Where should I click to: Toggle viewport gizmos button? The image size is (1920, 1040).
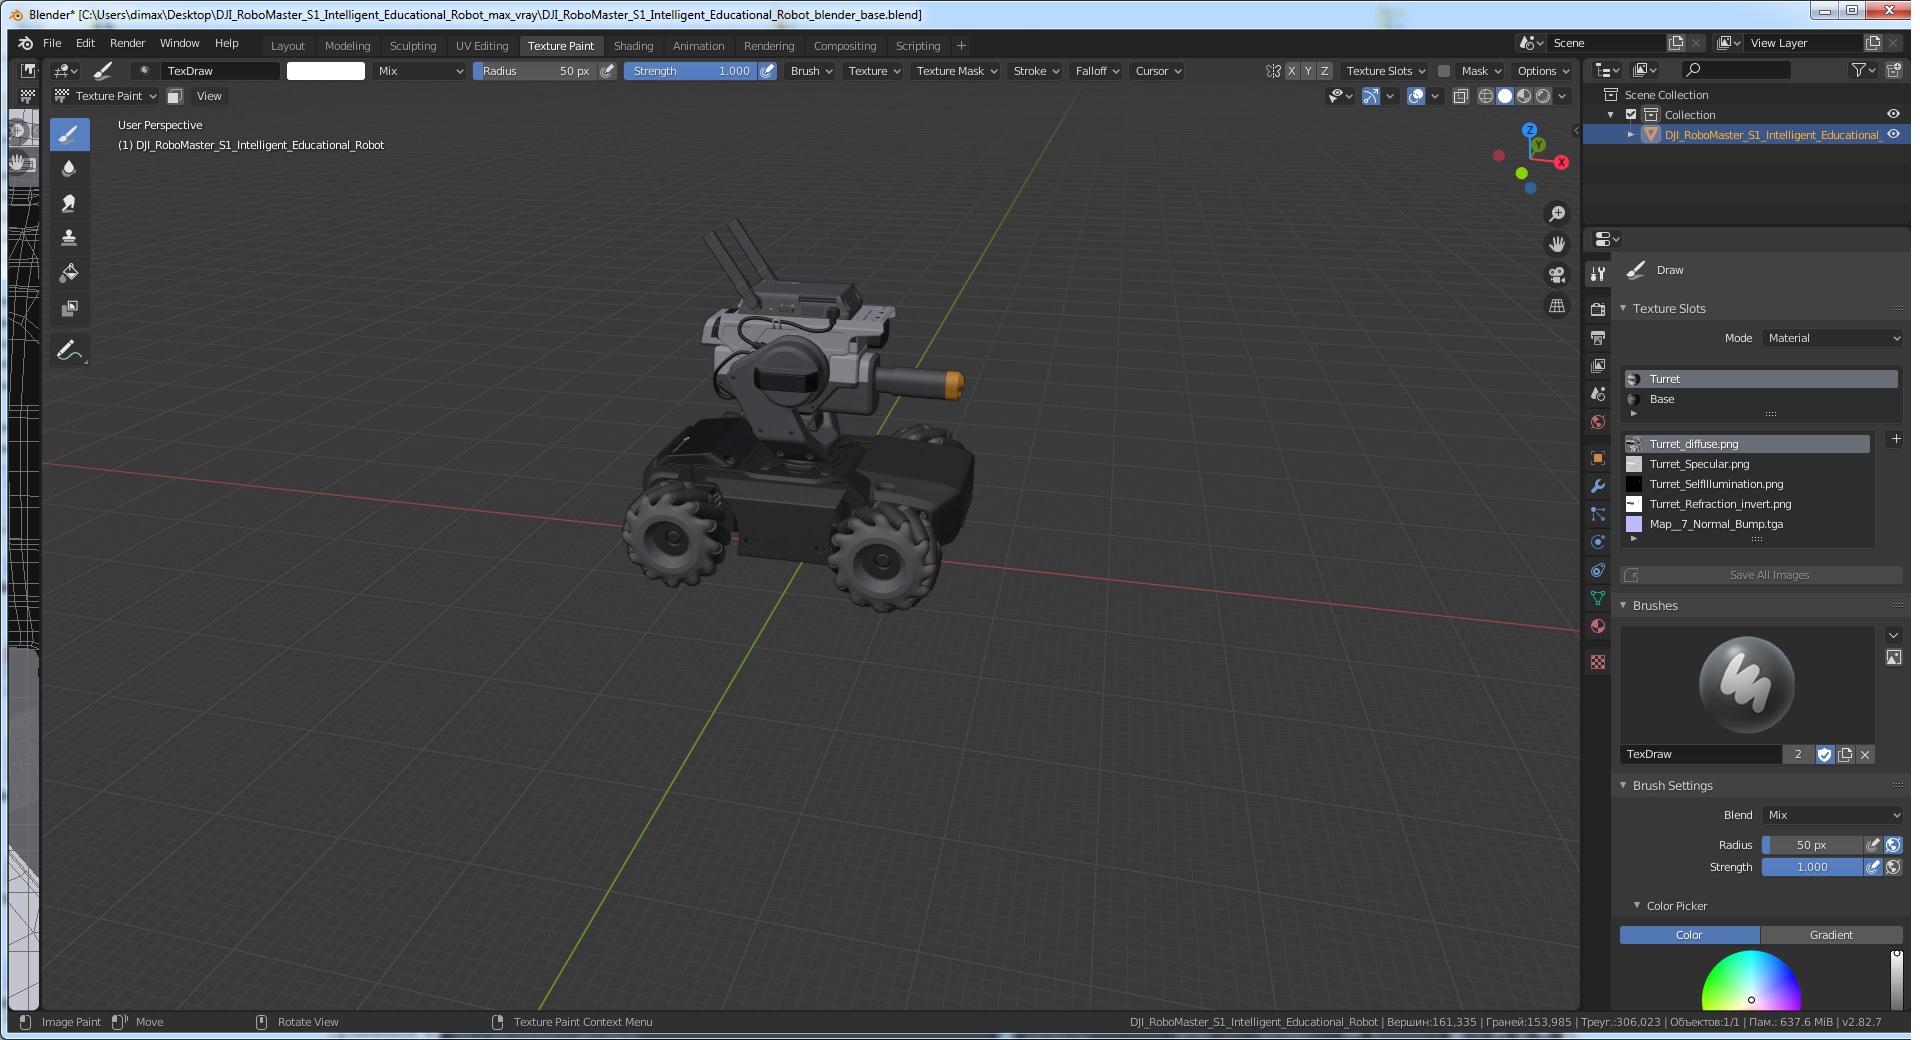click(x=1371, y=96)
